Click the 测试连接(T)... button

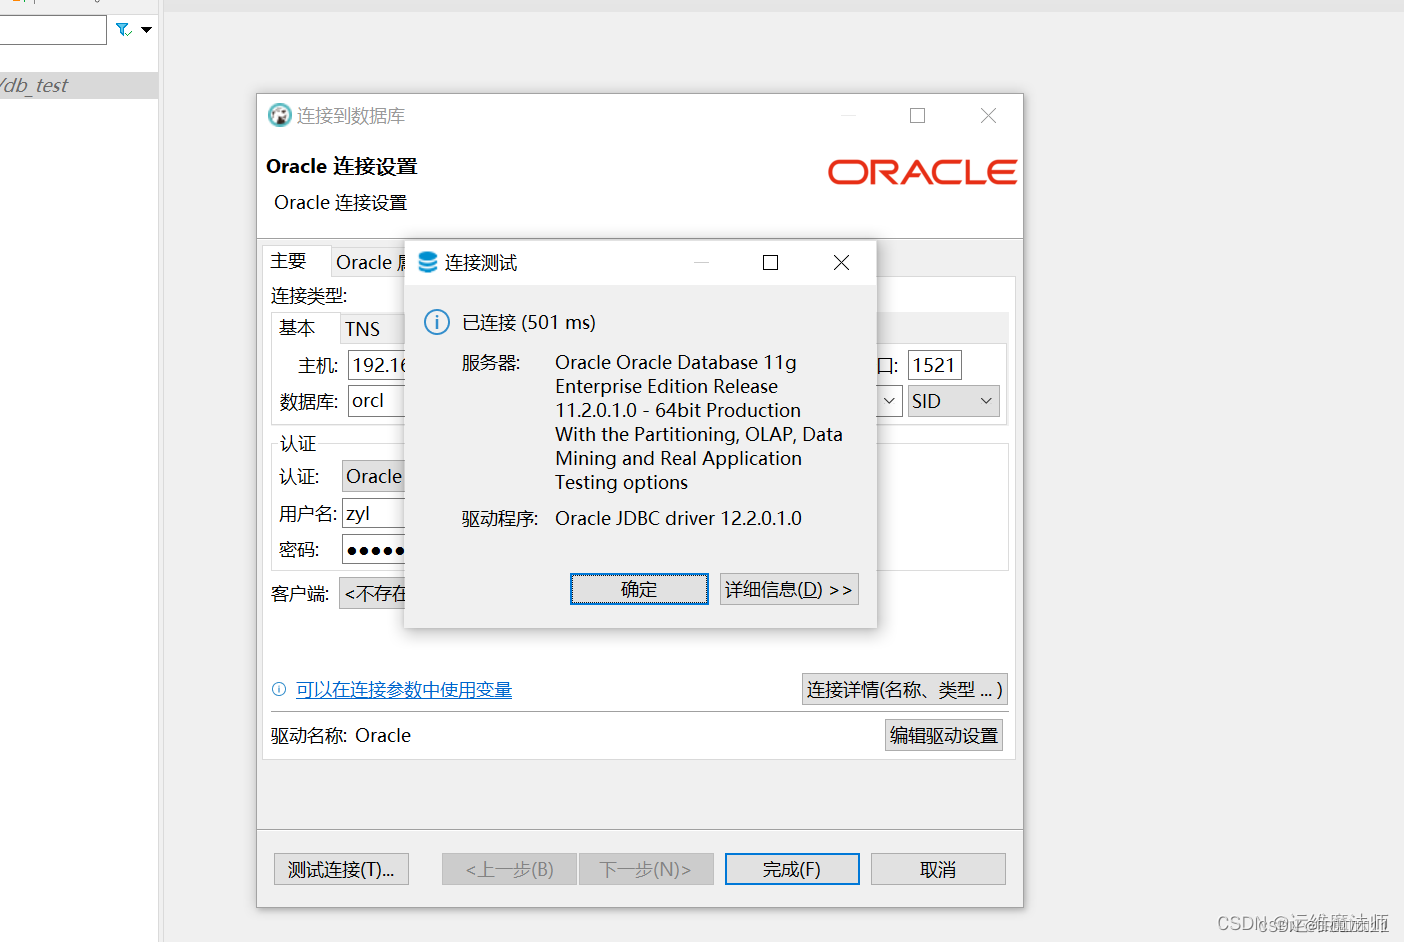coord(341,869)
